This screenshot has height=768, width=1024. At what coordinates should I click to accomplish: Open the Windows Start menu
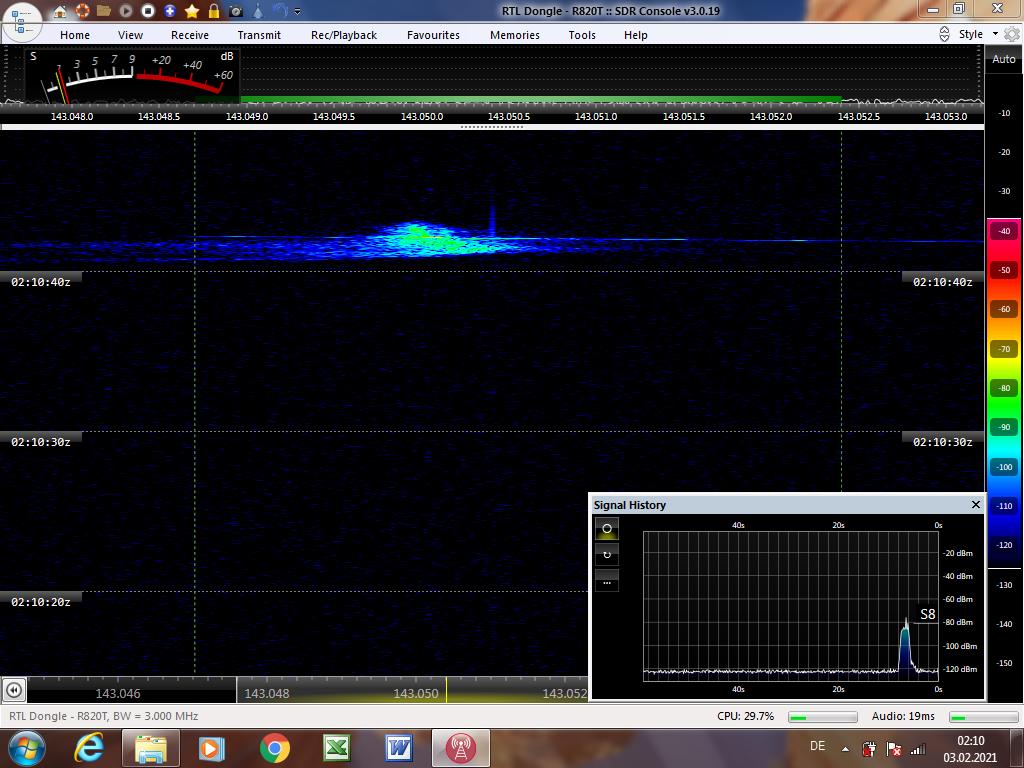(27, 748)
